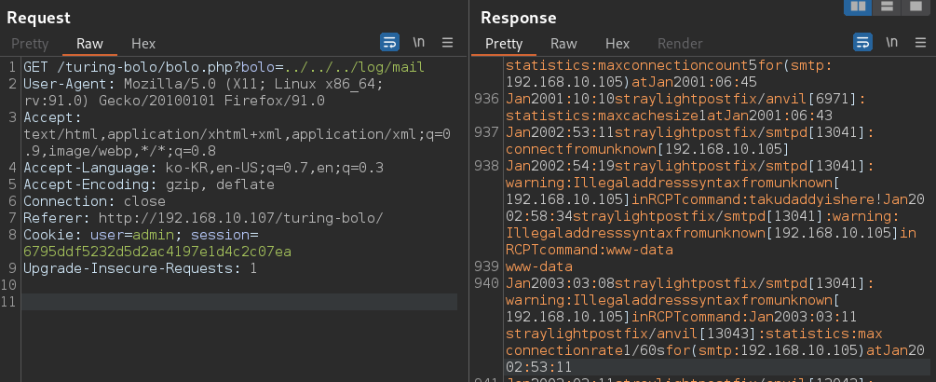Switch Request view to Pretty tab

(x=30, y=44)
